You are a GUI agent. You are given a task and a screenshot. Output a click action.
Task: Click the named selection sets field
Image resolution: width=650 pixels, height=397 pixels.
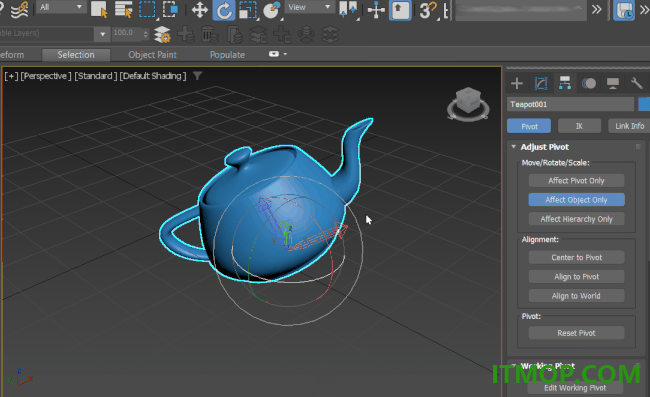tap(521, 10)
